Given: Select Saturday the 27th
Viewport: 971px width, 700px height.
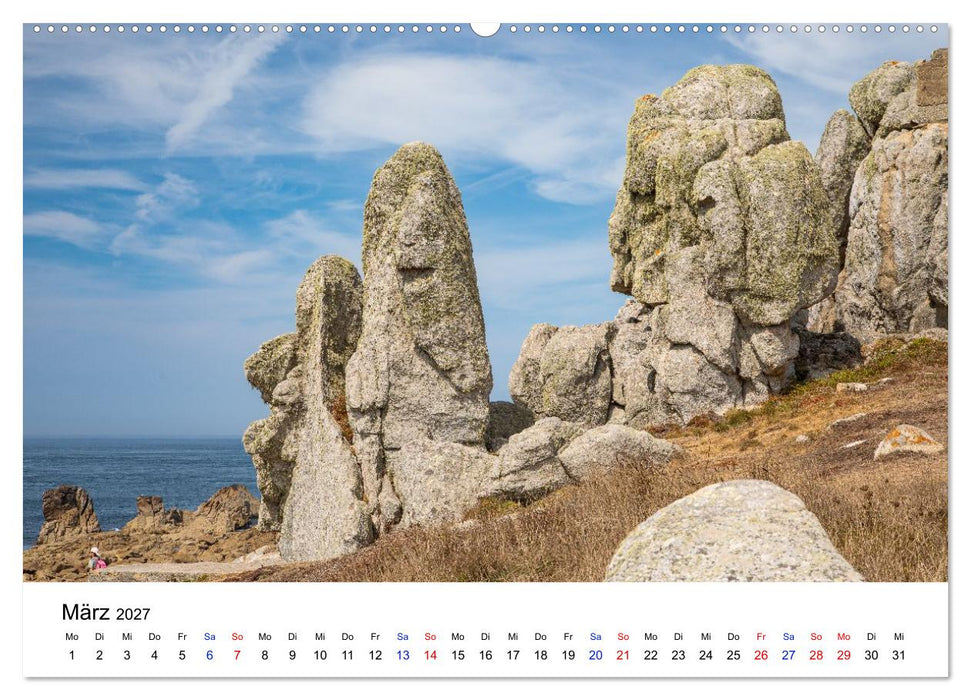Looking at the screenshot, I should [x=788, y=655].
